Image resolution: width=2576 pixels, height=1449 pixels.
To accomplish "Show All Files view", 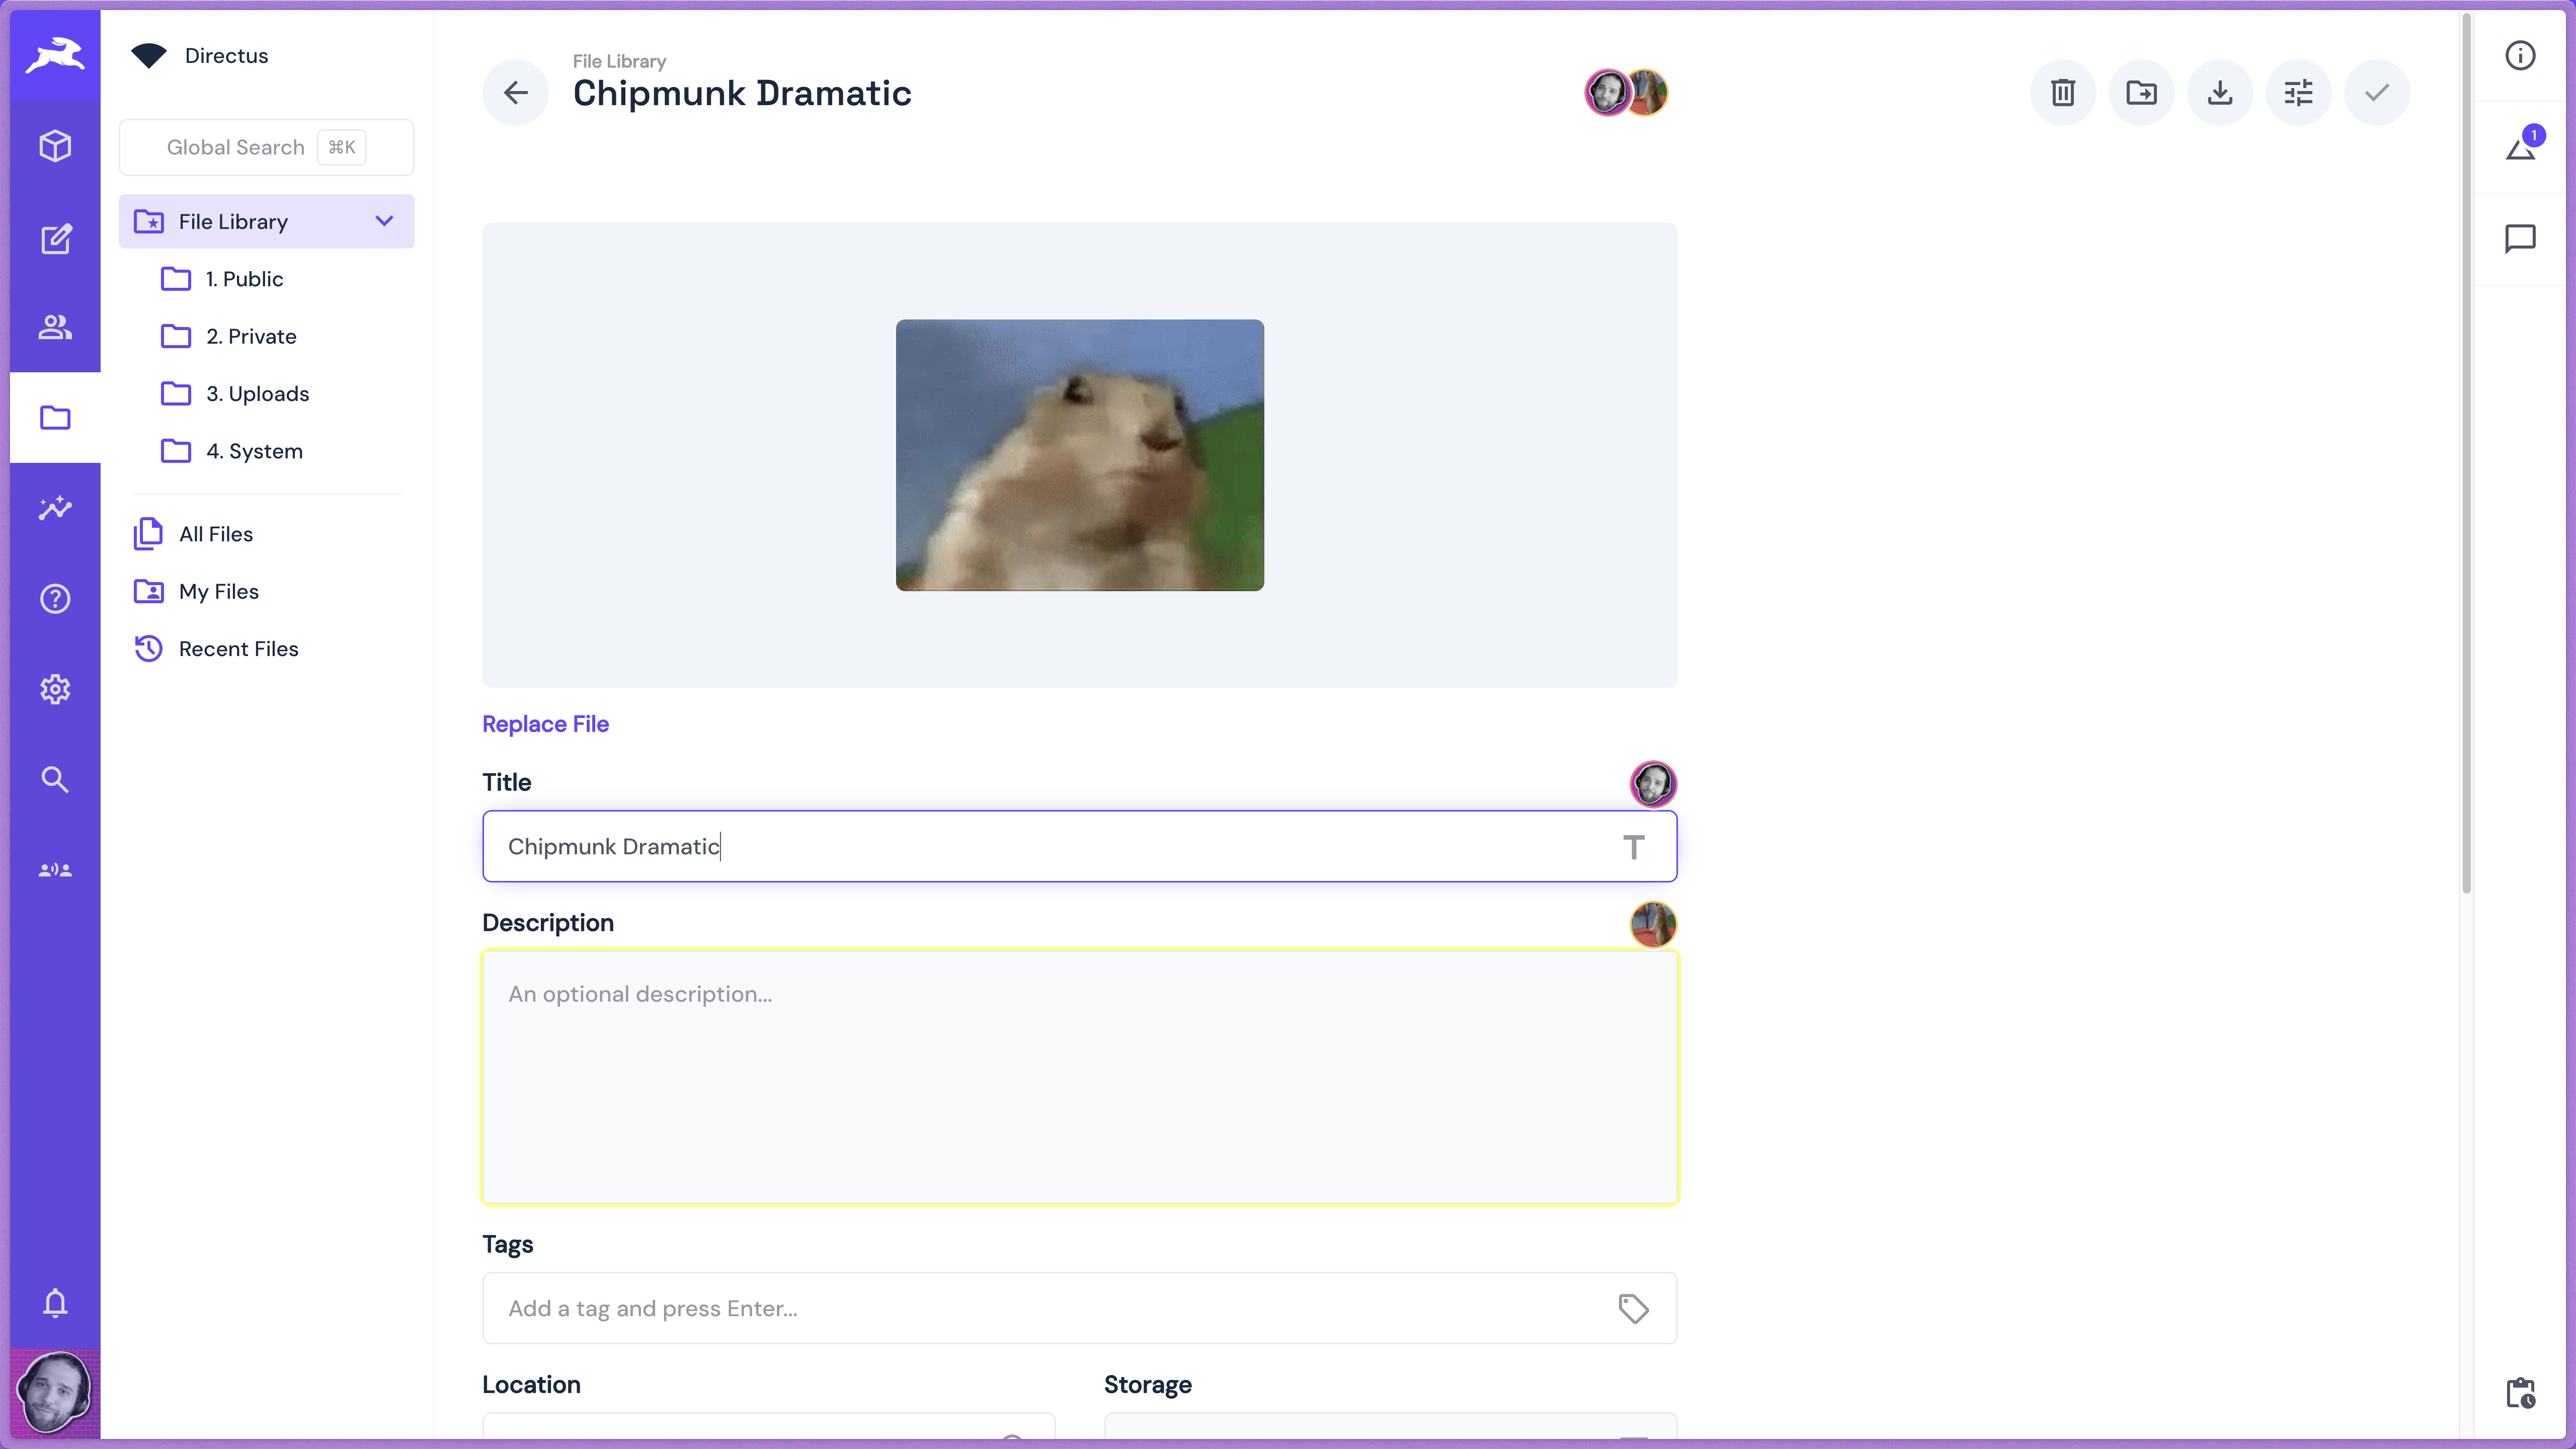I will [216, 534].
